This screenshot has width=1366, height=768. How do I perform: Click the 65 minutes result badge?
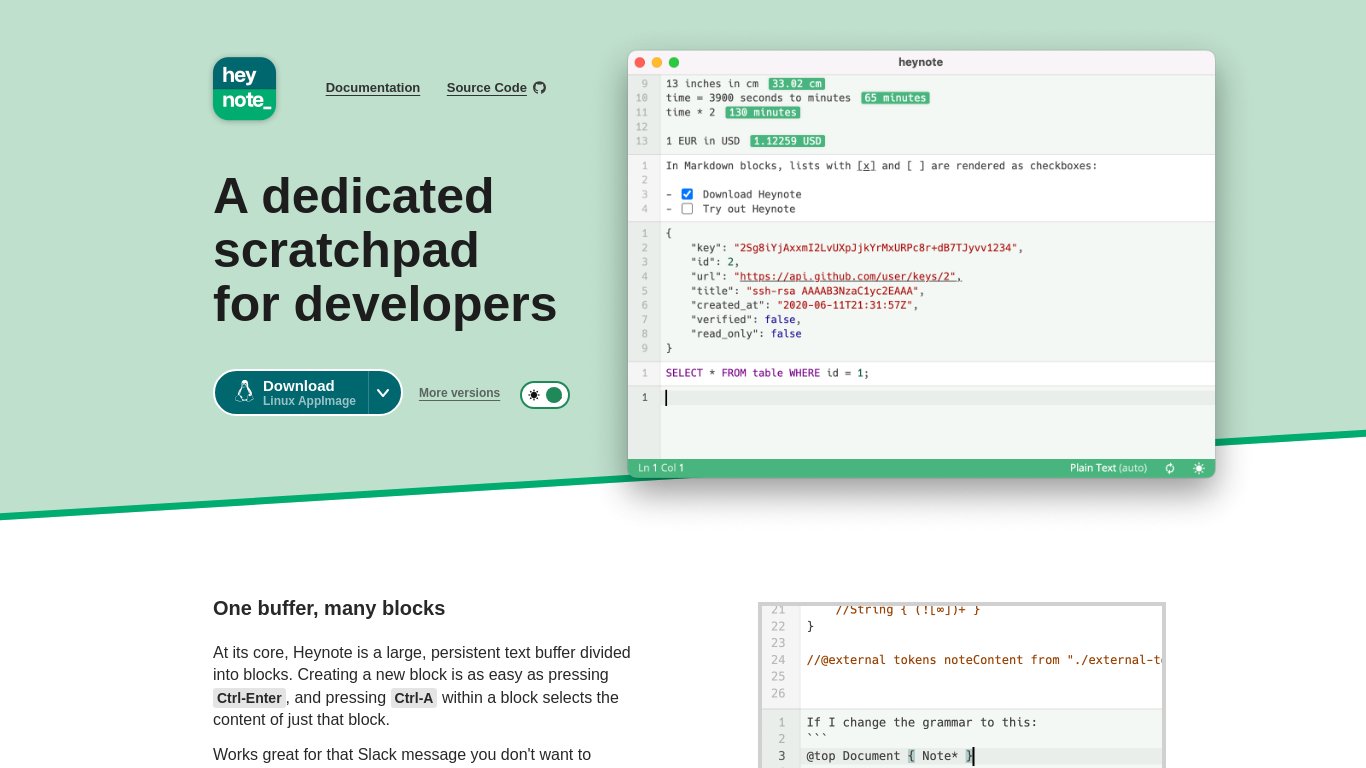895,98
